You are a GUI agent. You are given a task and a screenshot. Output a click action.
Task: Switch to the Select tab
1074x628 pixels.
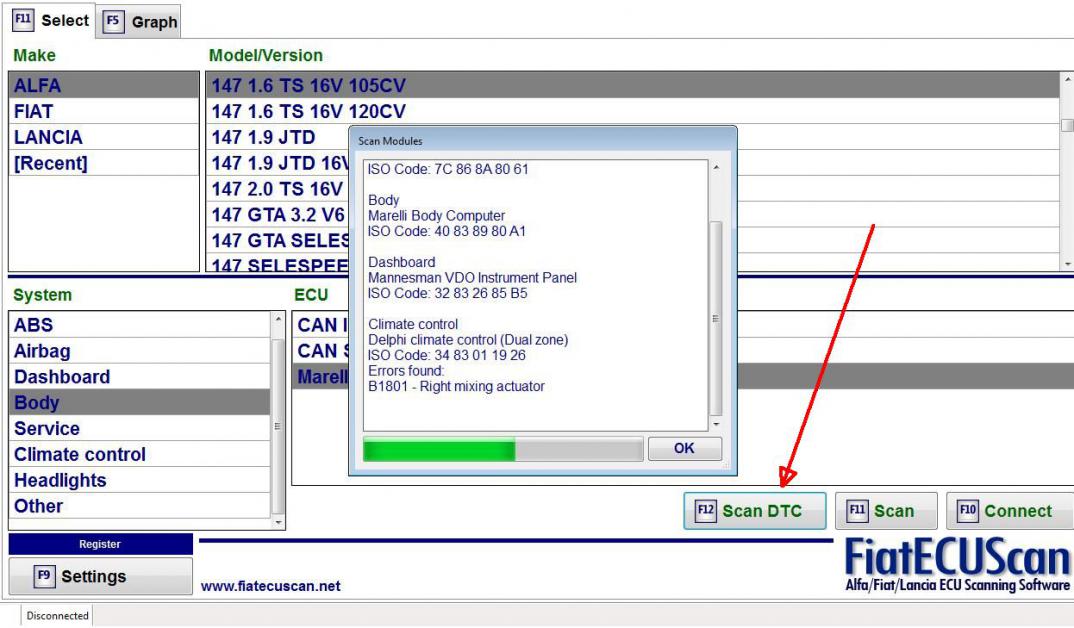(x=51, y=20)
